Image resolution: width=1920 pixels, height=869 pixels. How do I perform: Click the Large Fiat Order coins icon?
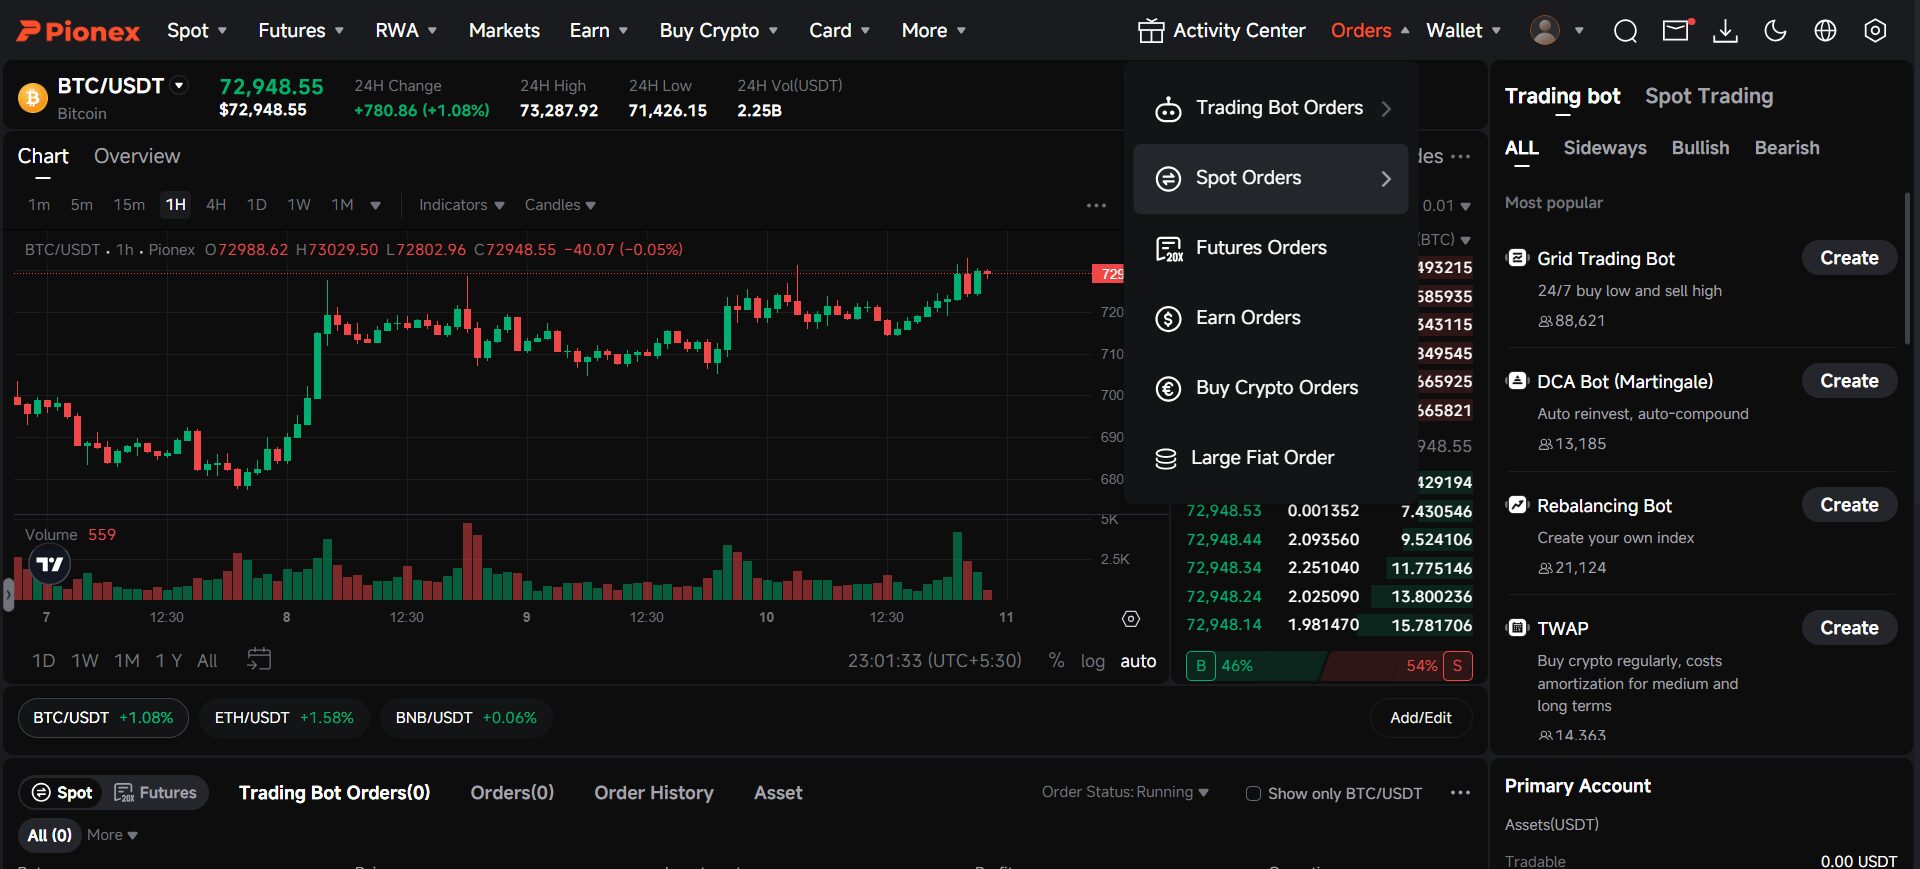1166,459
